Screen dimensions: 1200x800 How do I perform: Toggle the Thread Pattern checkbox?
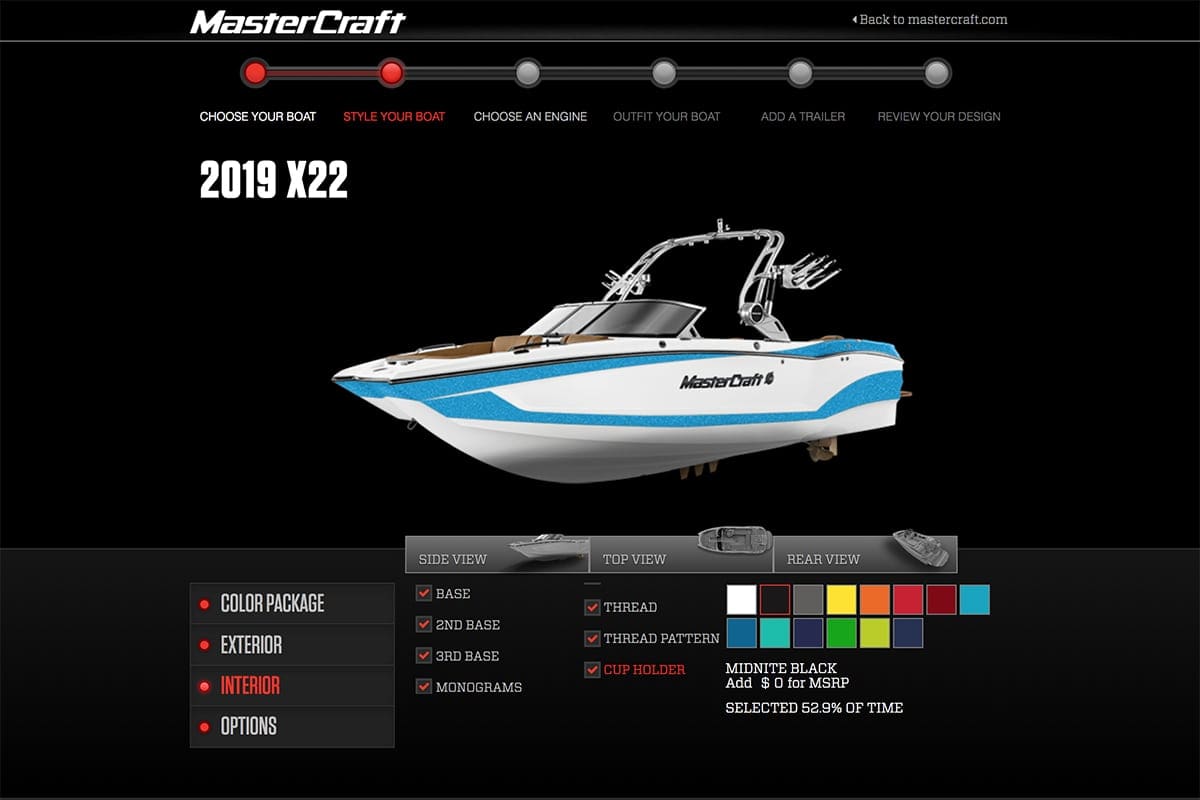(592, 638)
